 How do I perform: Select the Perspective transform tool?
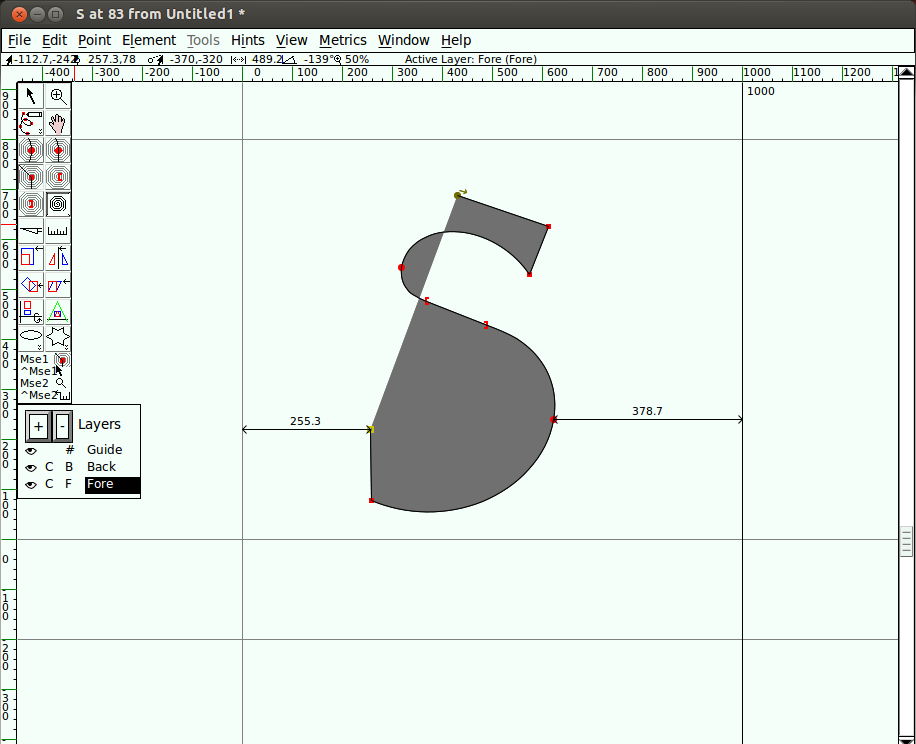click(58, 312)
